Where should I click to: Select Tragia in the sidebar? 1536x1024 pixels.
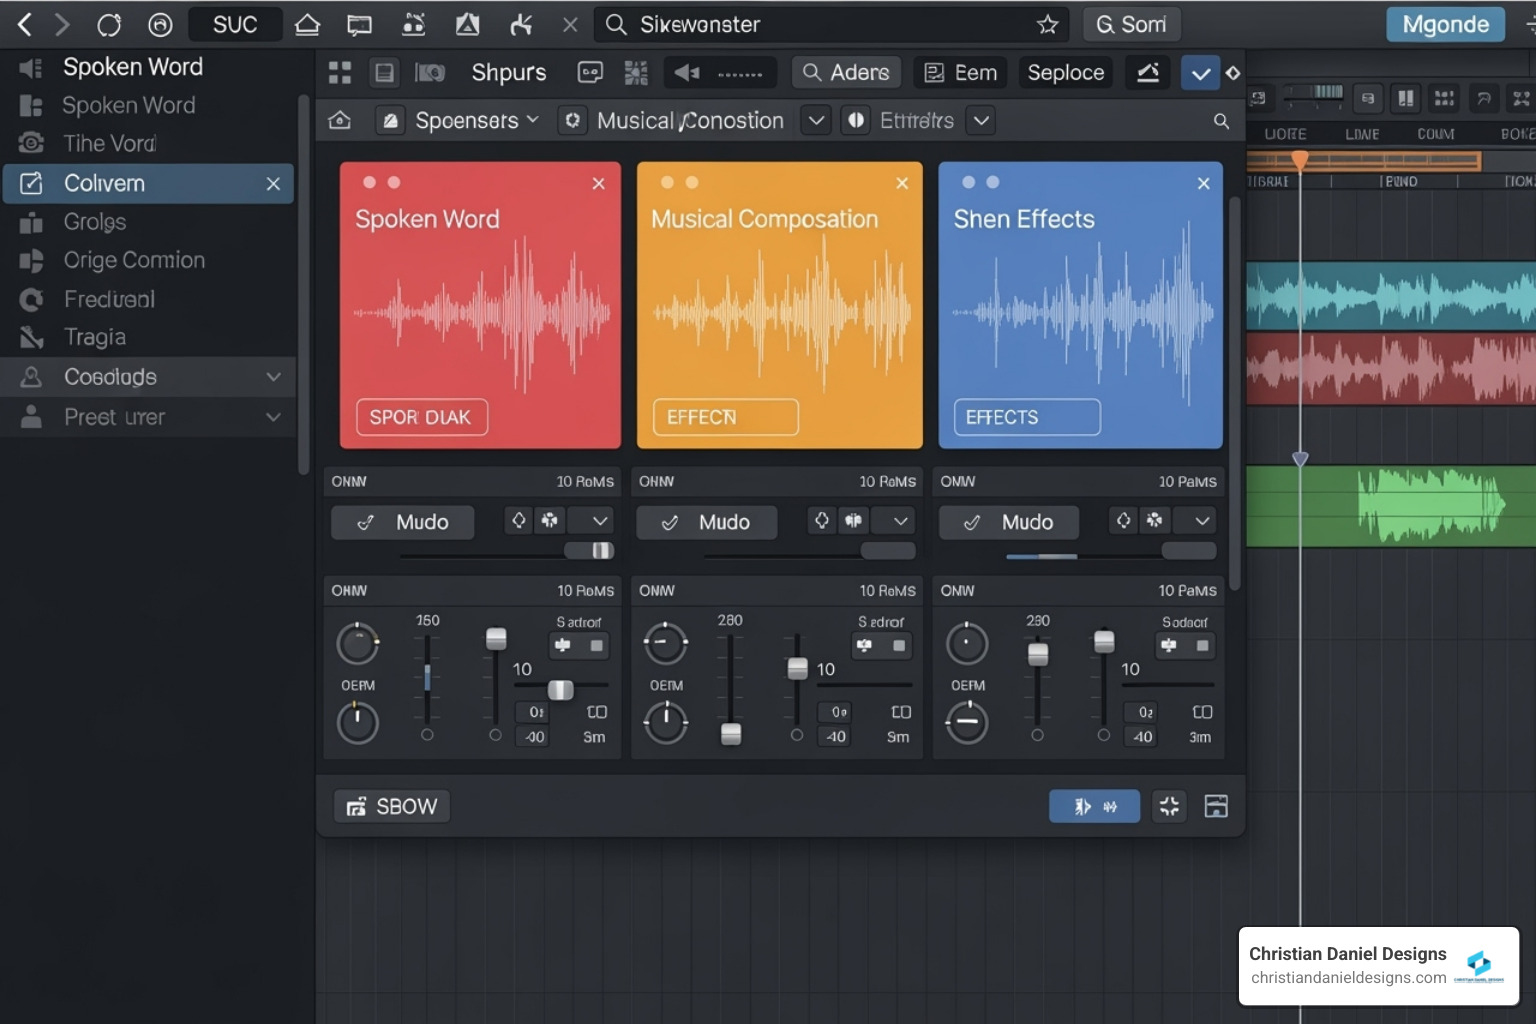[95, 337]
